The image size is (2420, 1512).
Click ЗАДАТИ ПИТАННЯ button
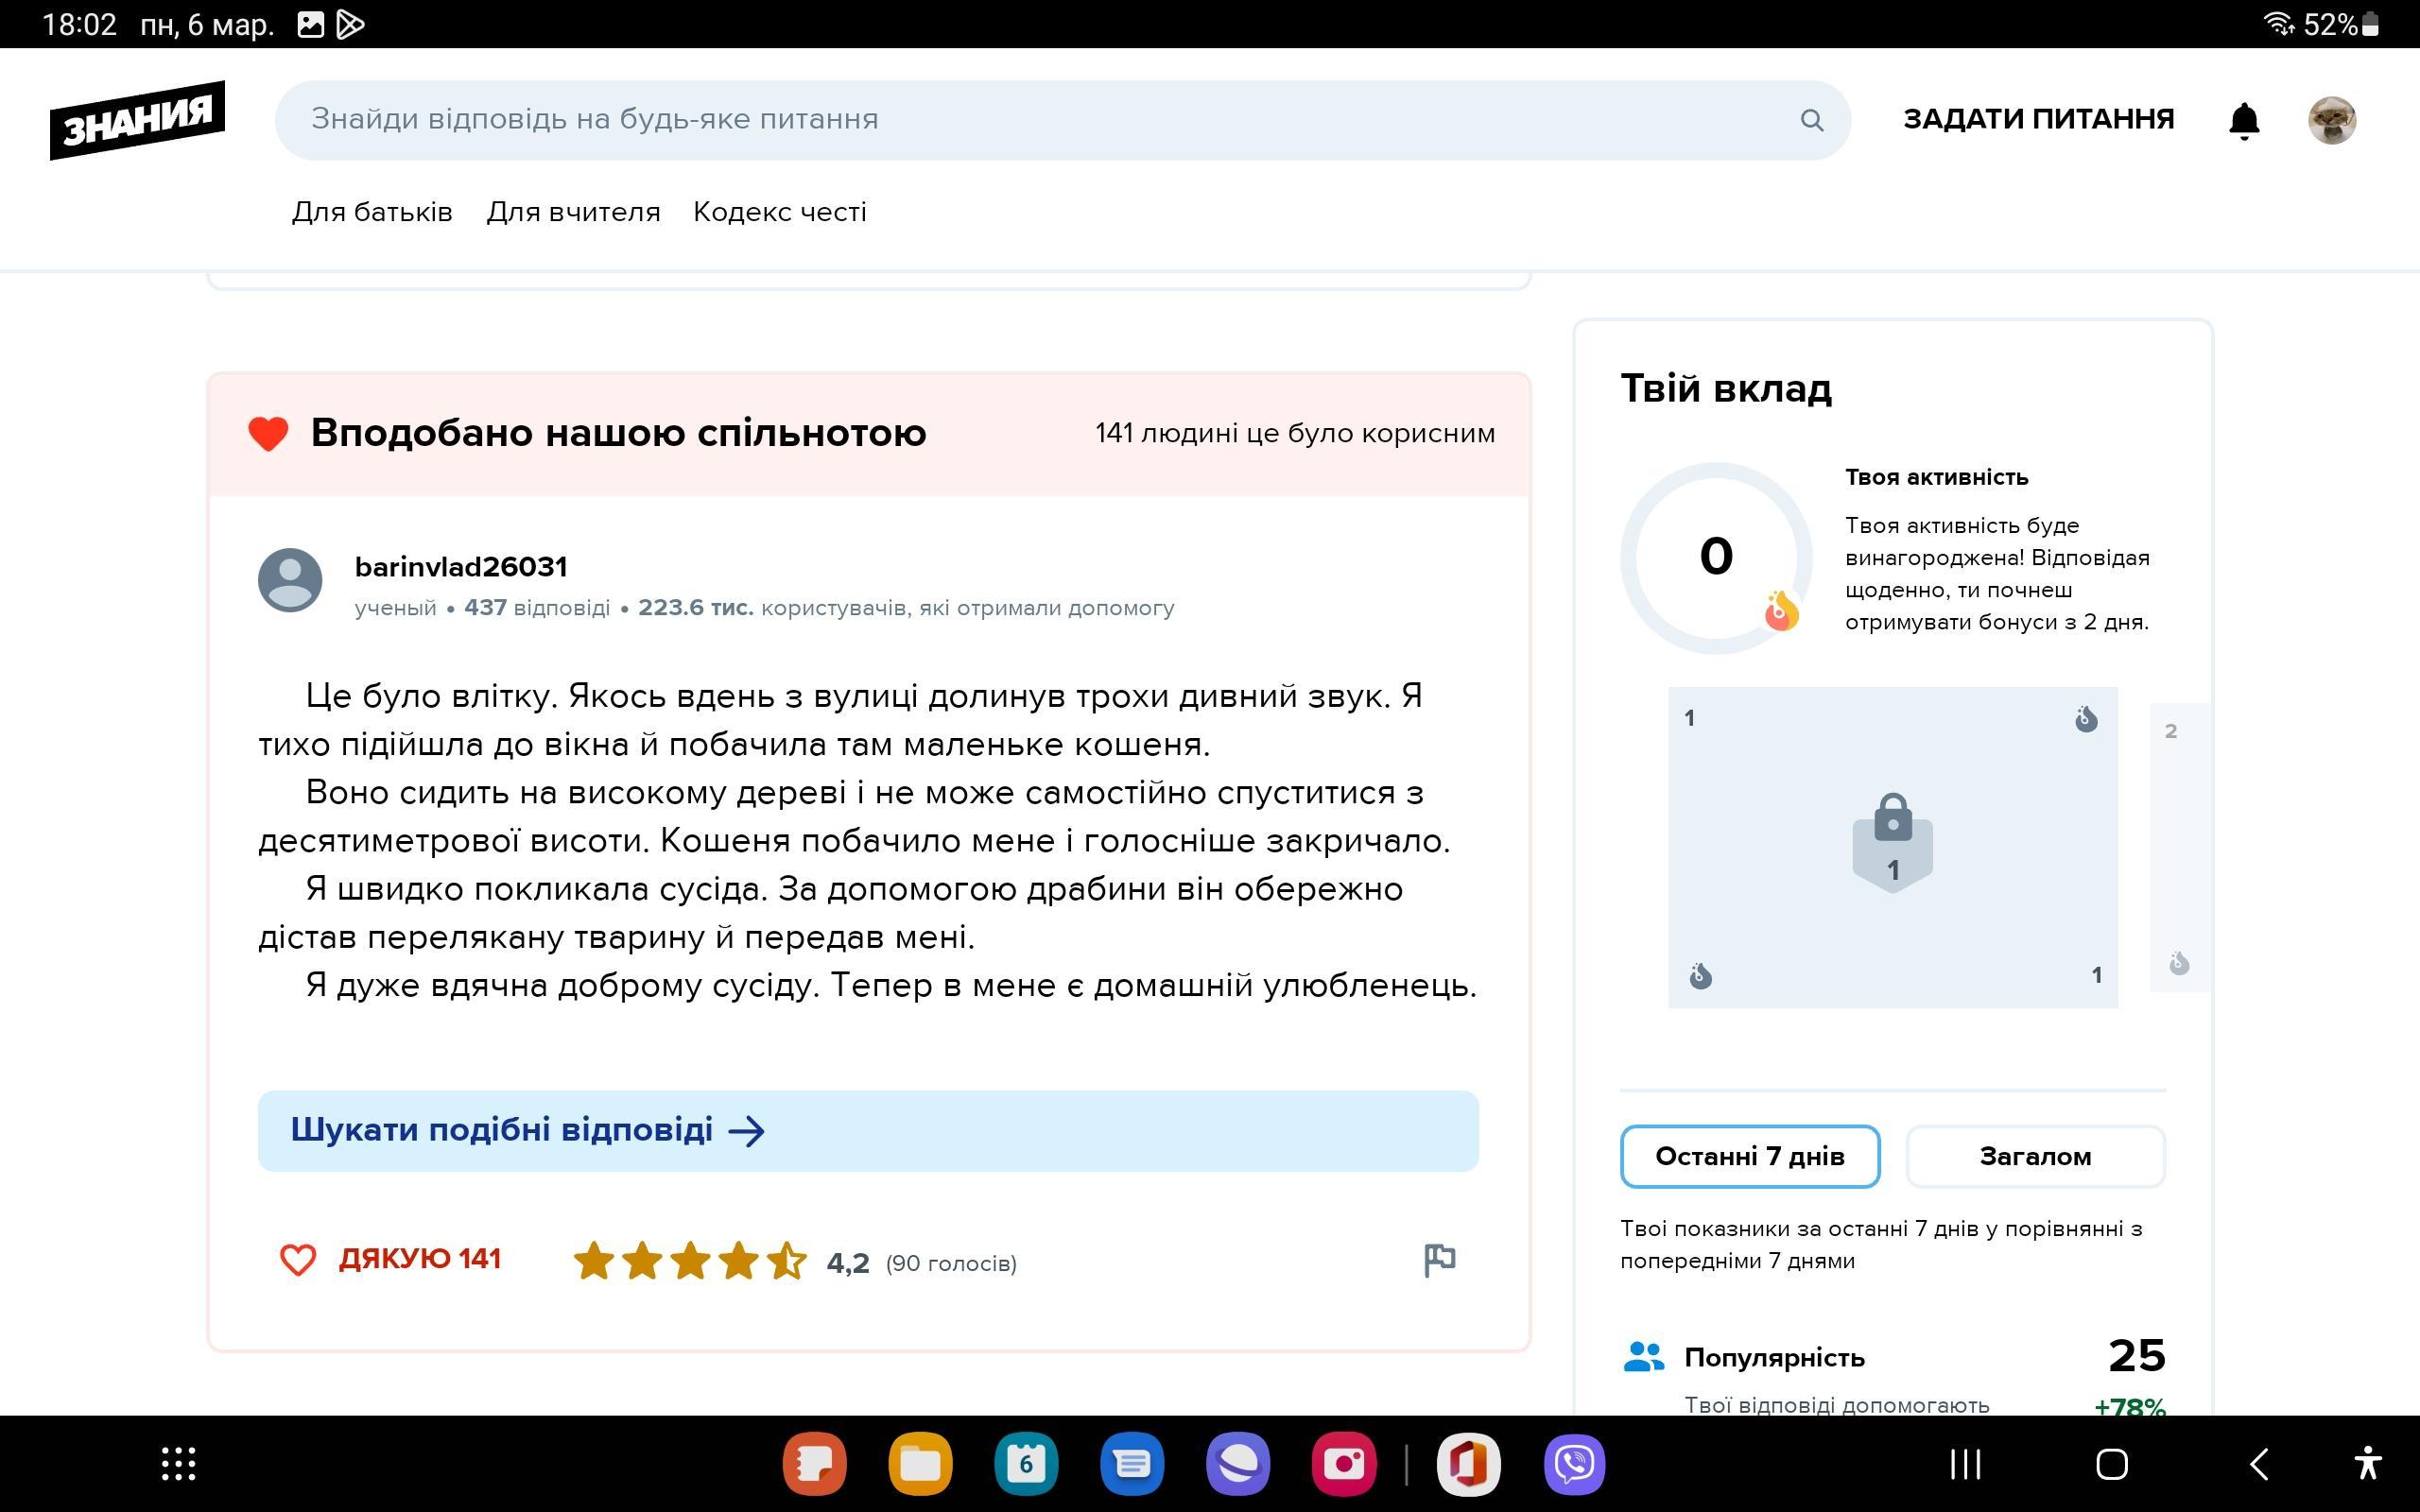pos(2038,119)
